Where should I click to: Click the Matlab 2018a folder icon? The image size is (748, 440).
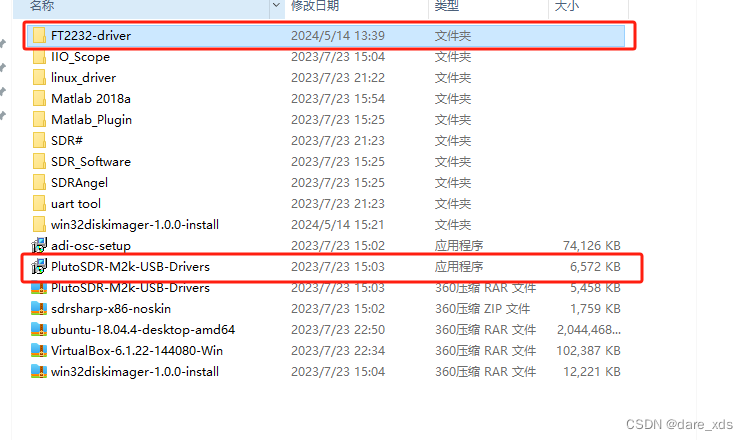[x=39, y=99]
